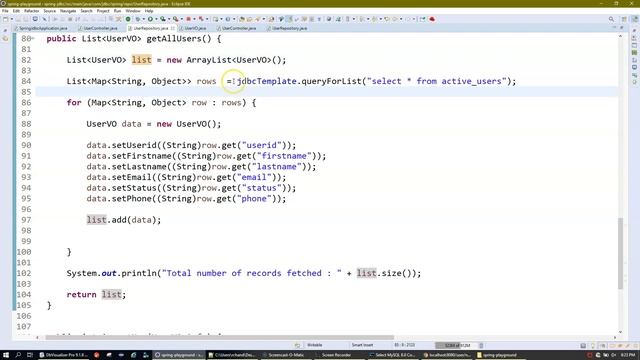640x360 pixels.
Task: Open the Window menu
Action: pyautogui.click(x=133, y=11)
